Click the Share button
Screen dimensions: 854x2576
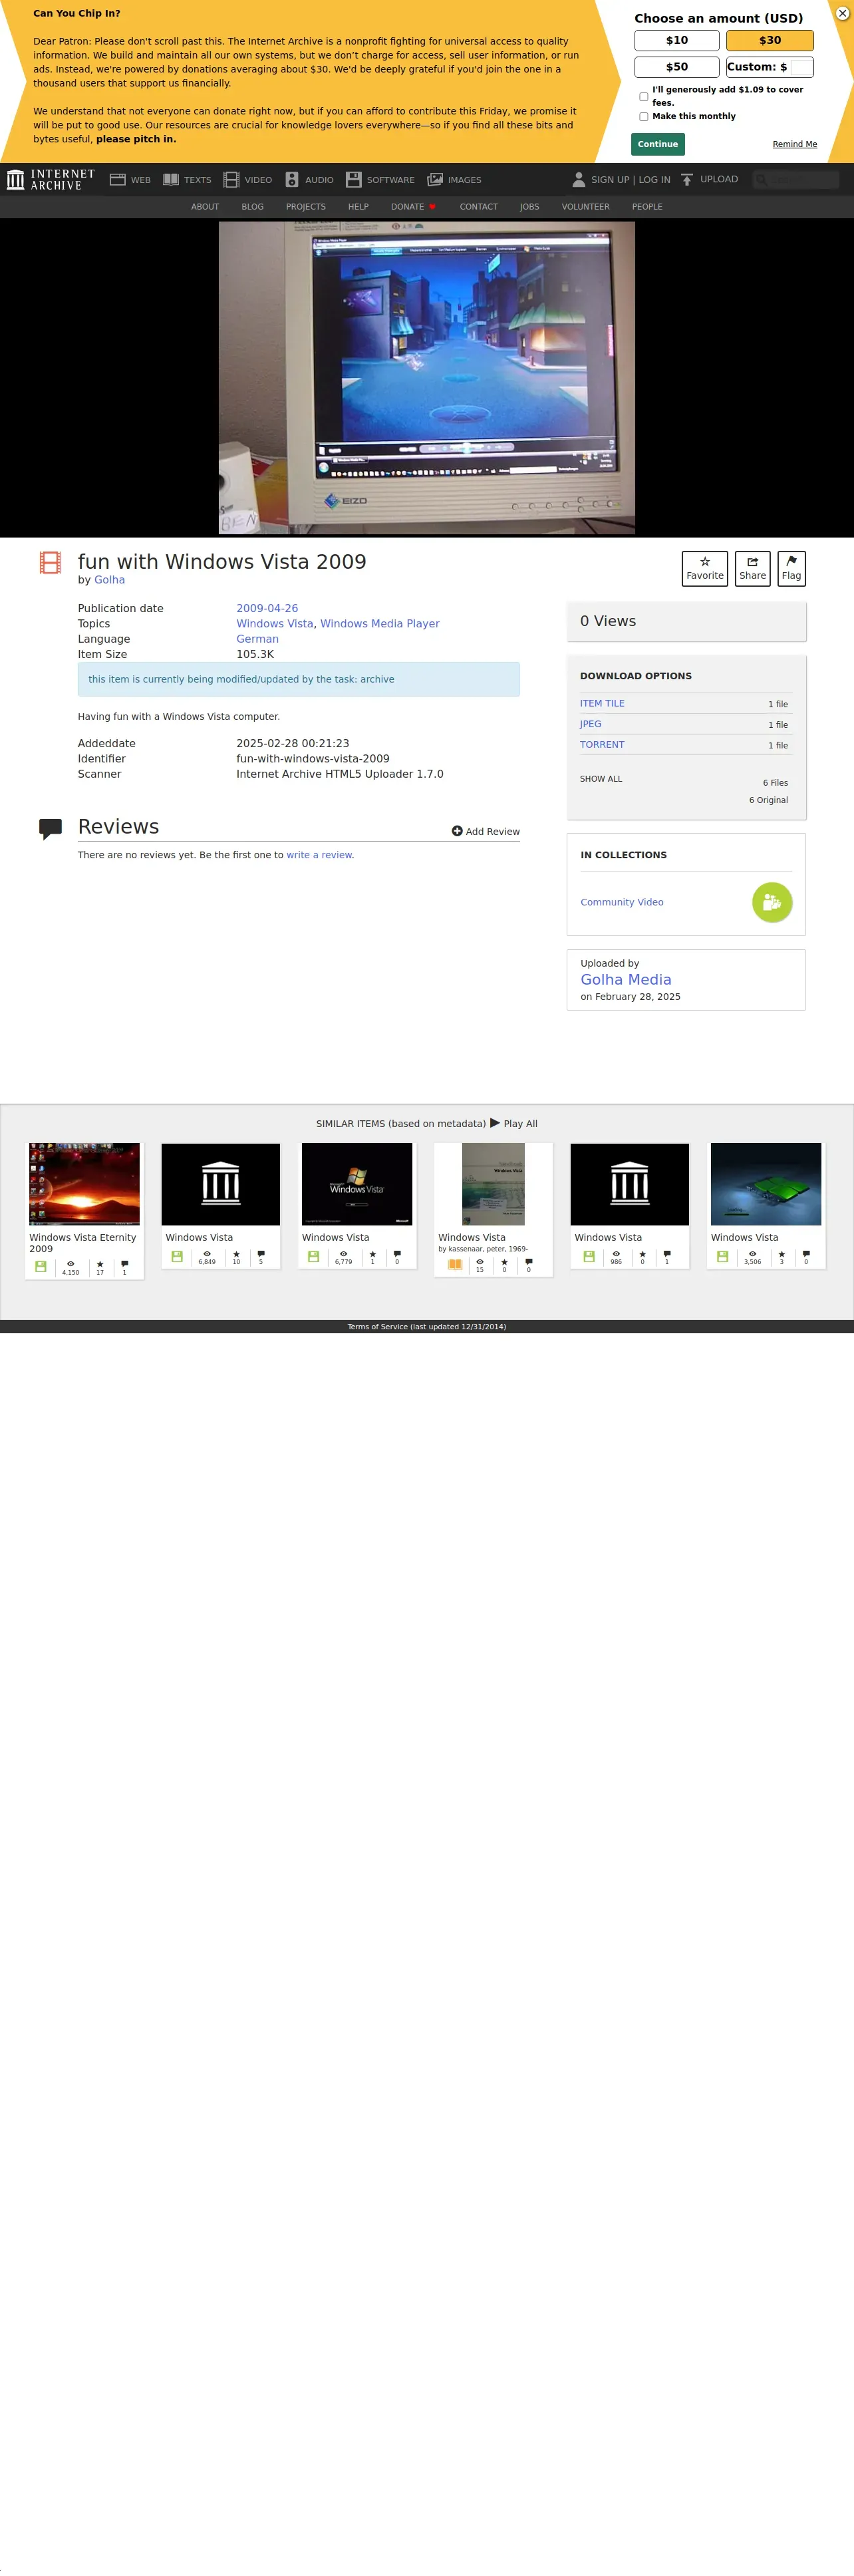752,568
